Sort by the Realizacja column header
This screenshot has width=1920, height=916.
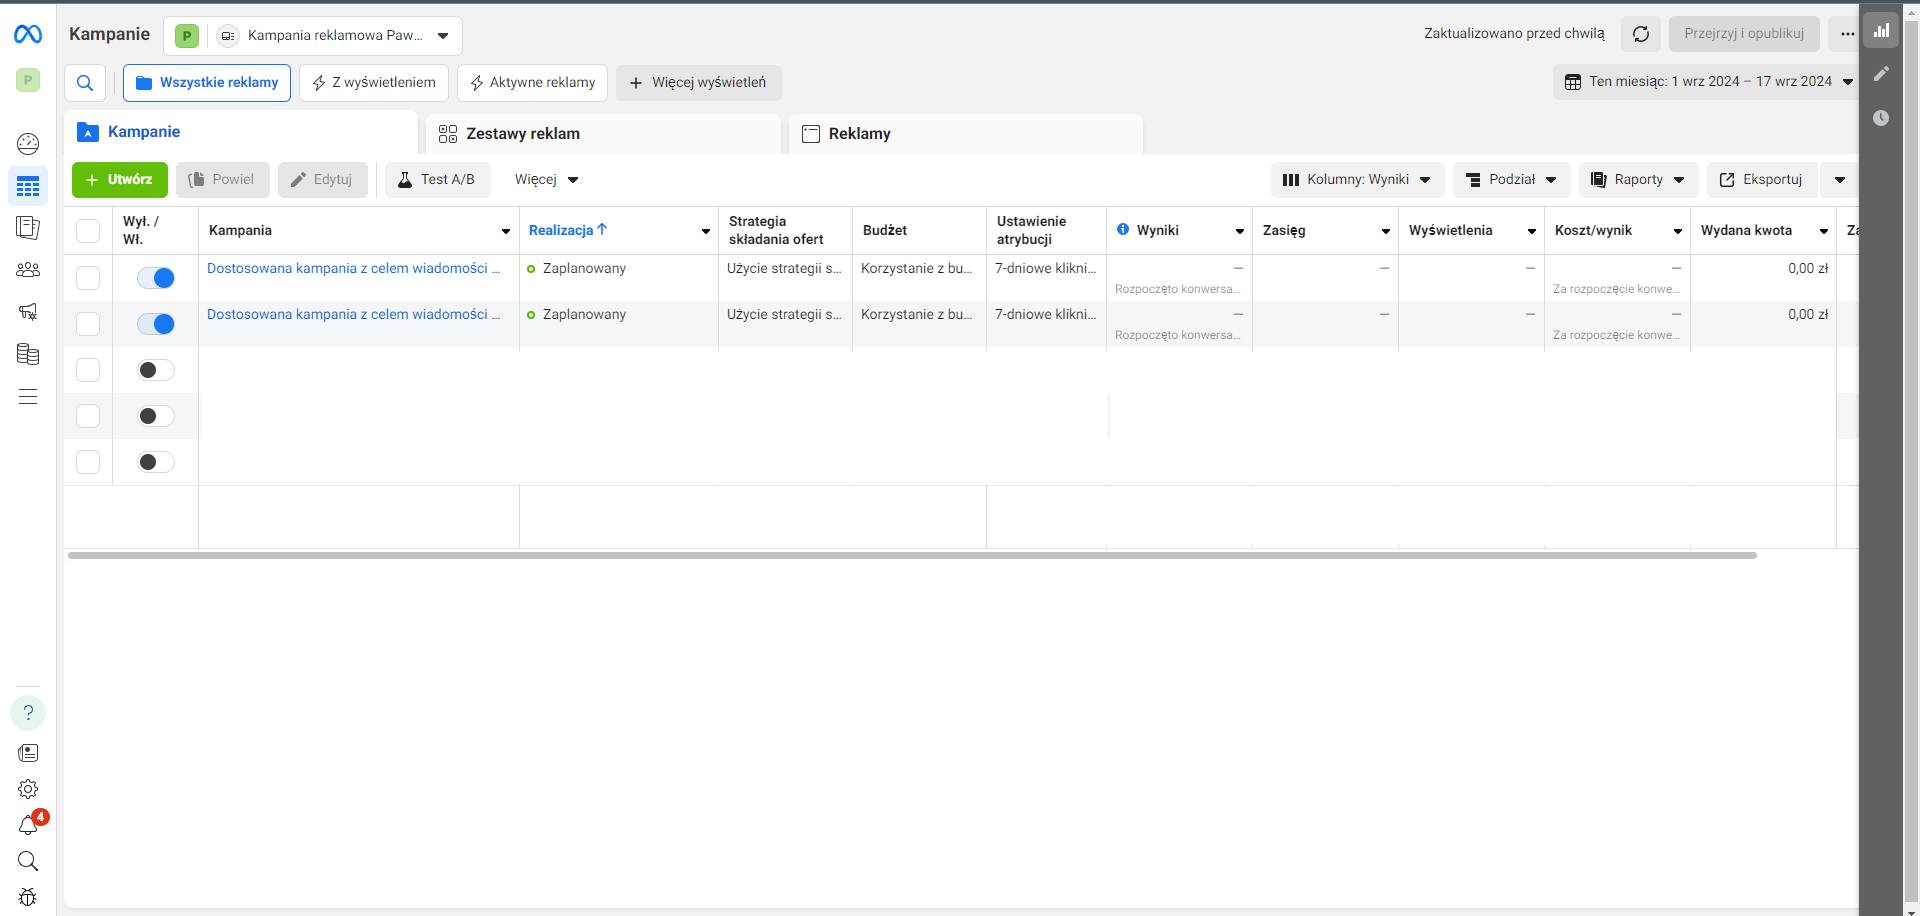[x=568, y=230]
